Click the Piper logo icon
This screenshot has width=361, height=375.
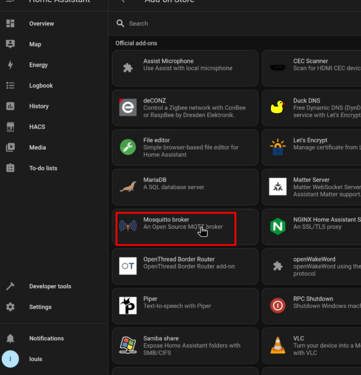(128, 305)
